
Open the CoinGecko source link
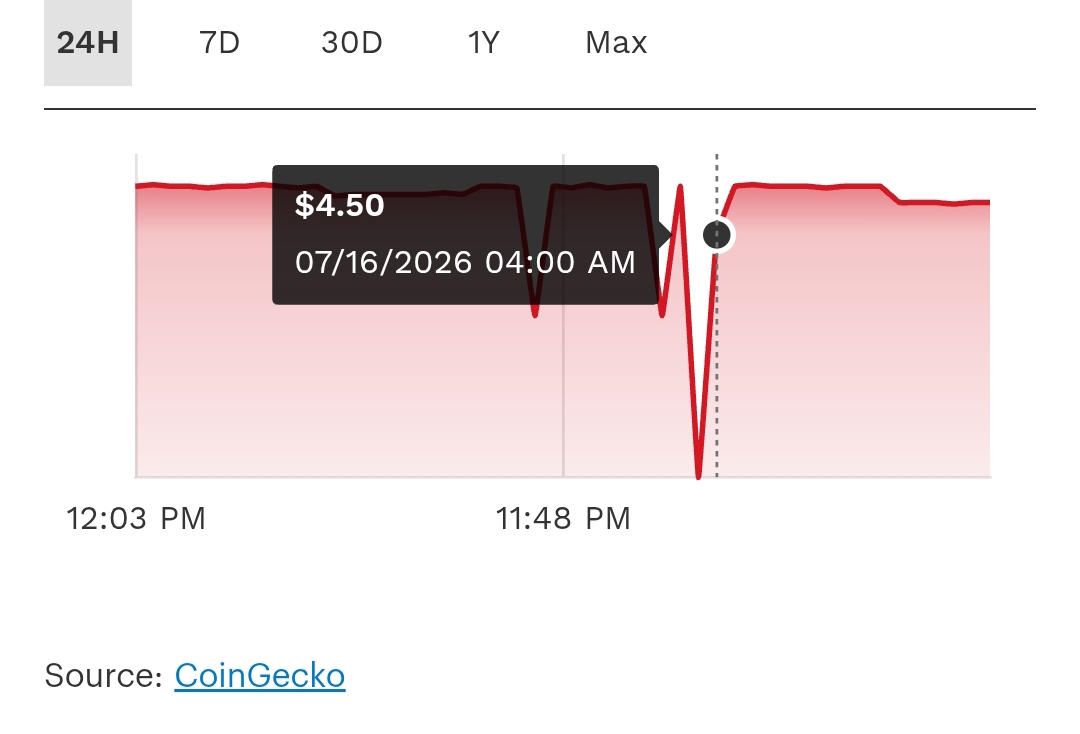point(260,675)
